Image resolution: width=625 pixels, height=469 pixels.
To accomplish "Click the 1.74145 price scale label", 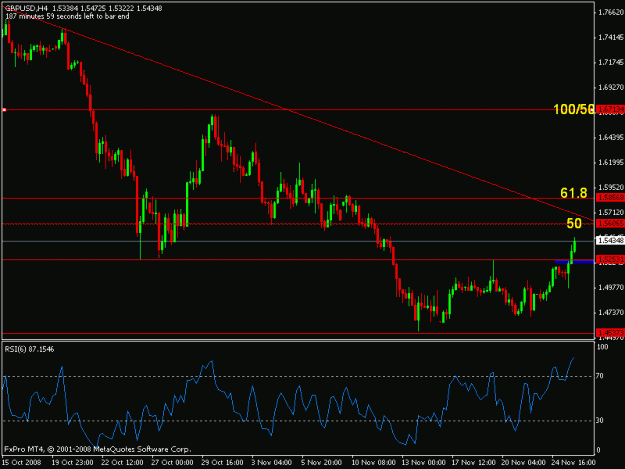I will (x=611, y=37).
